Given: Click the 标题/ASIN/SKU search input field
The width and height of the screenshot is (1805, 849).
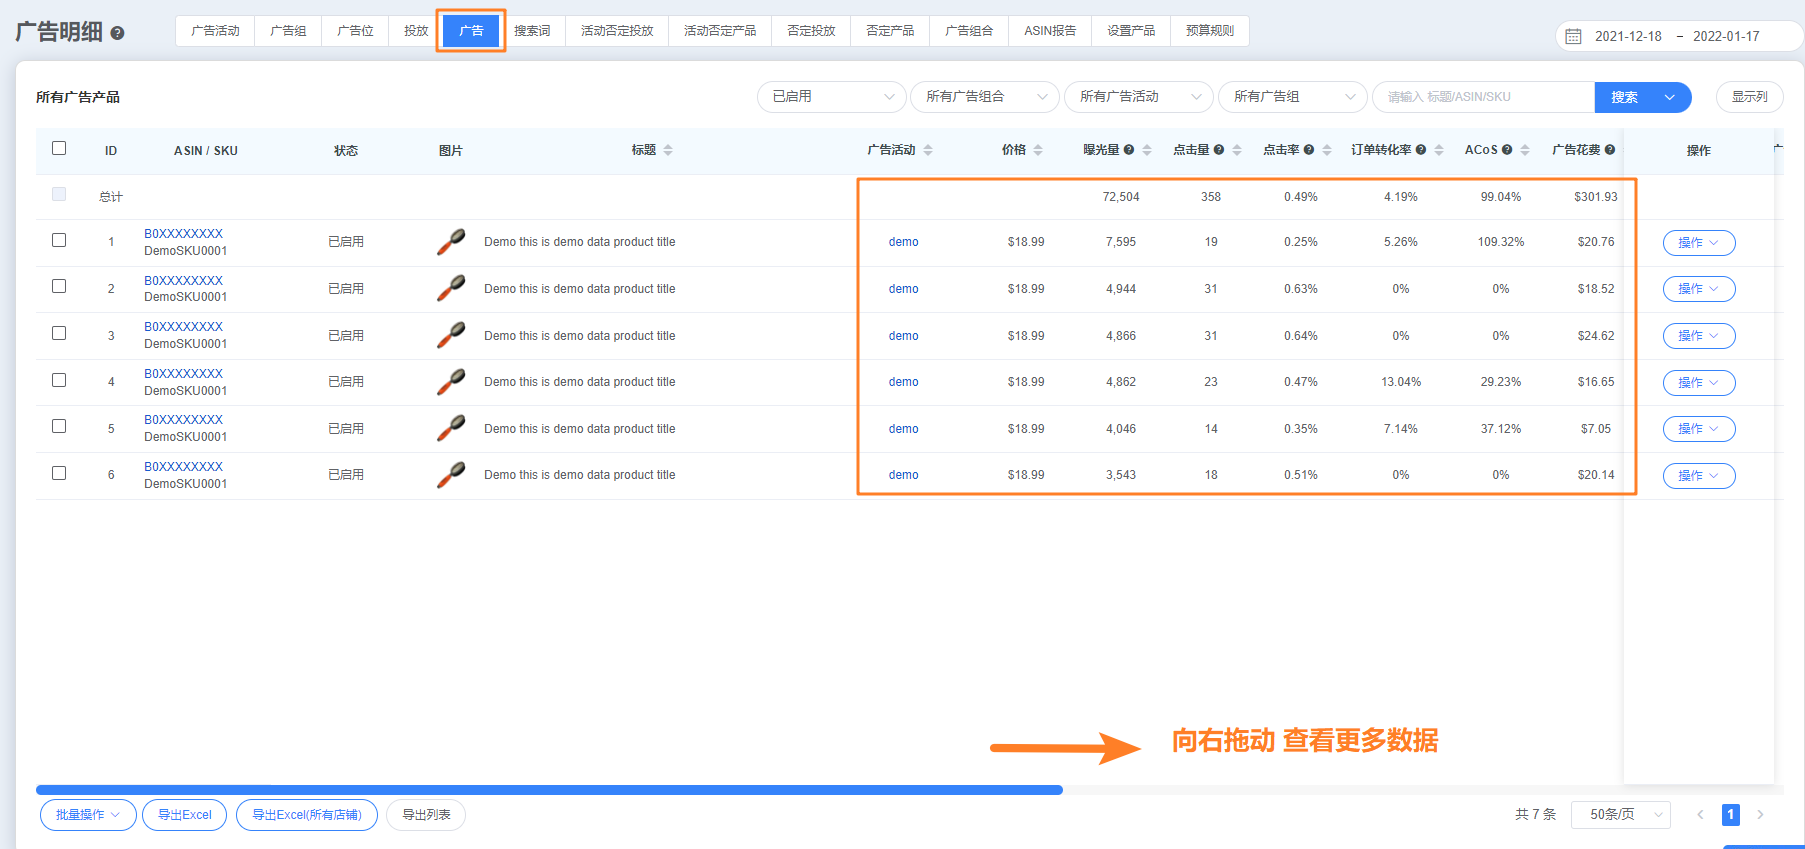Looking at the screenshot, I should [x=1482, y=97].
